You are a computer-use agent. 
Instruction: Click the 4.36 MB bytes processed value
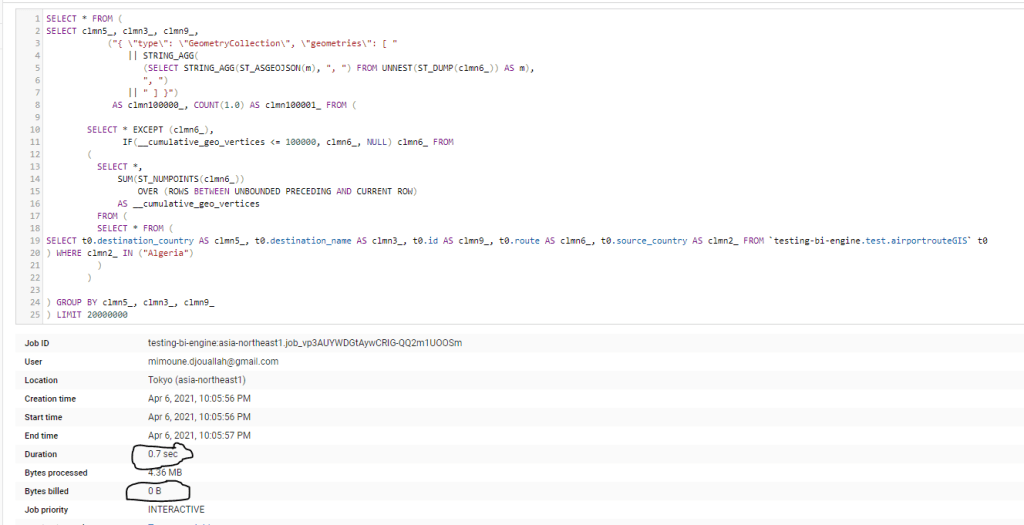click(x=167, y=472)
